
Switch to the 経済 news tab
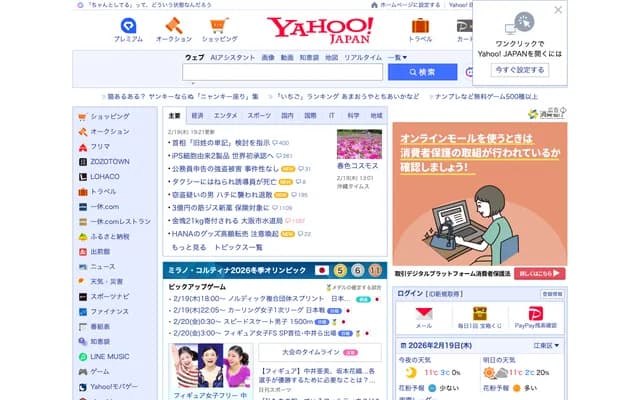[x=198, y=116]
